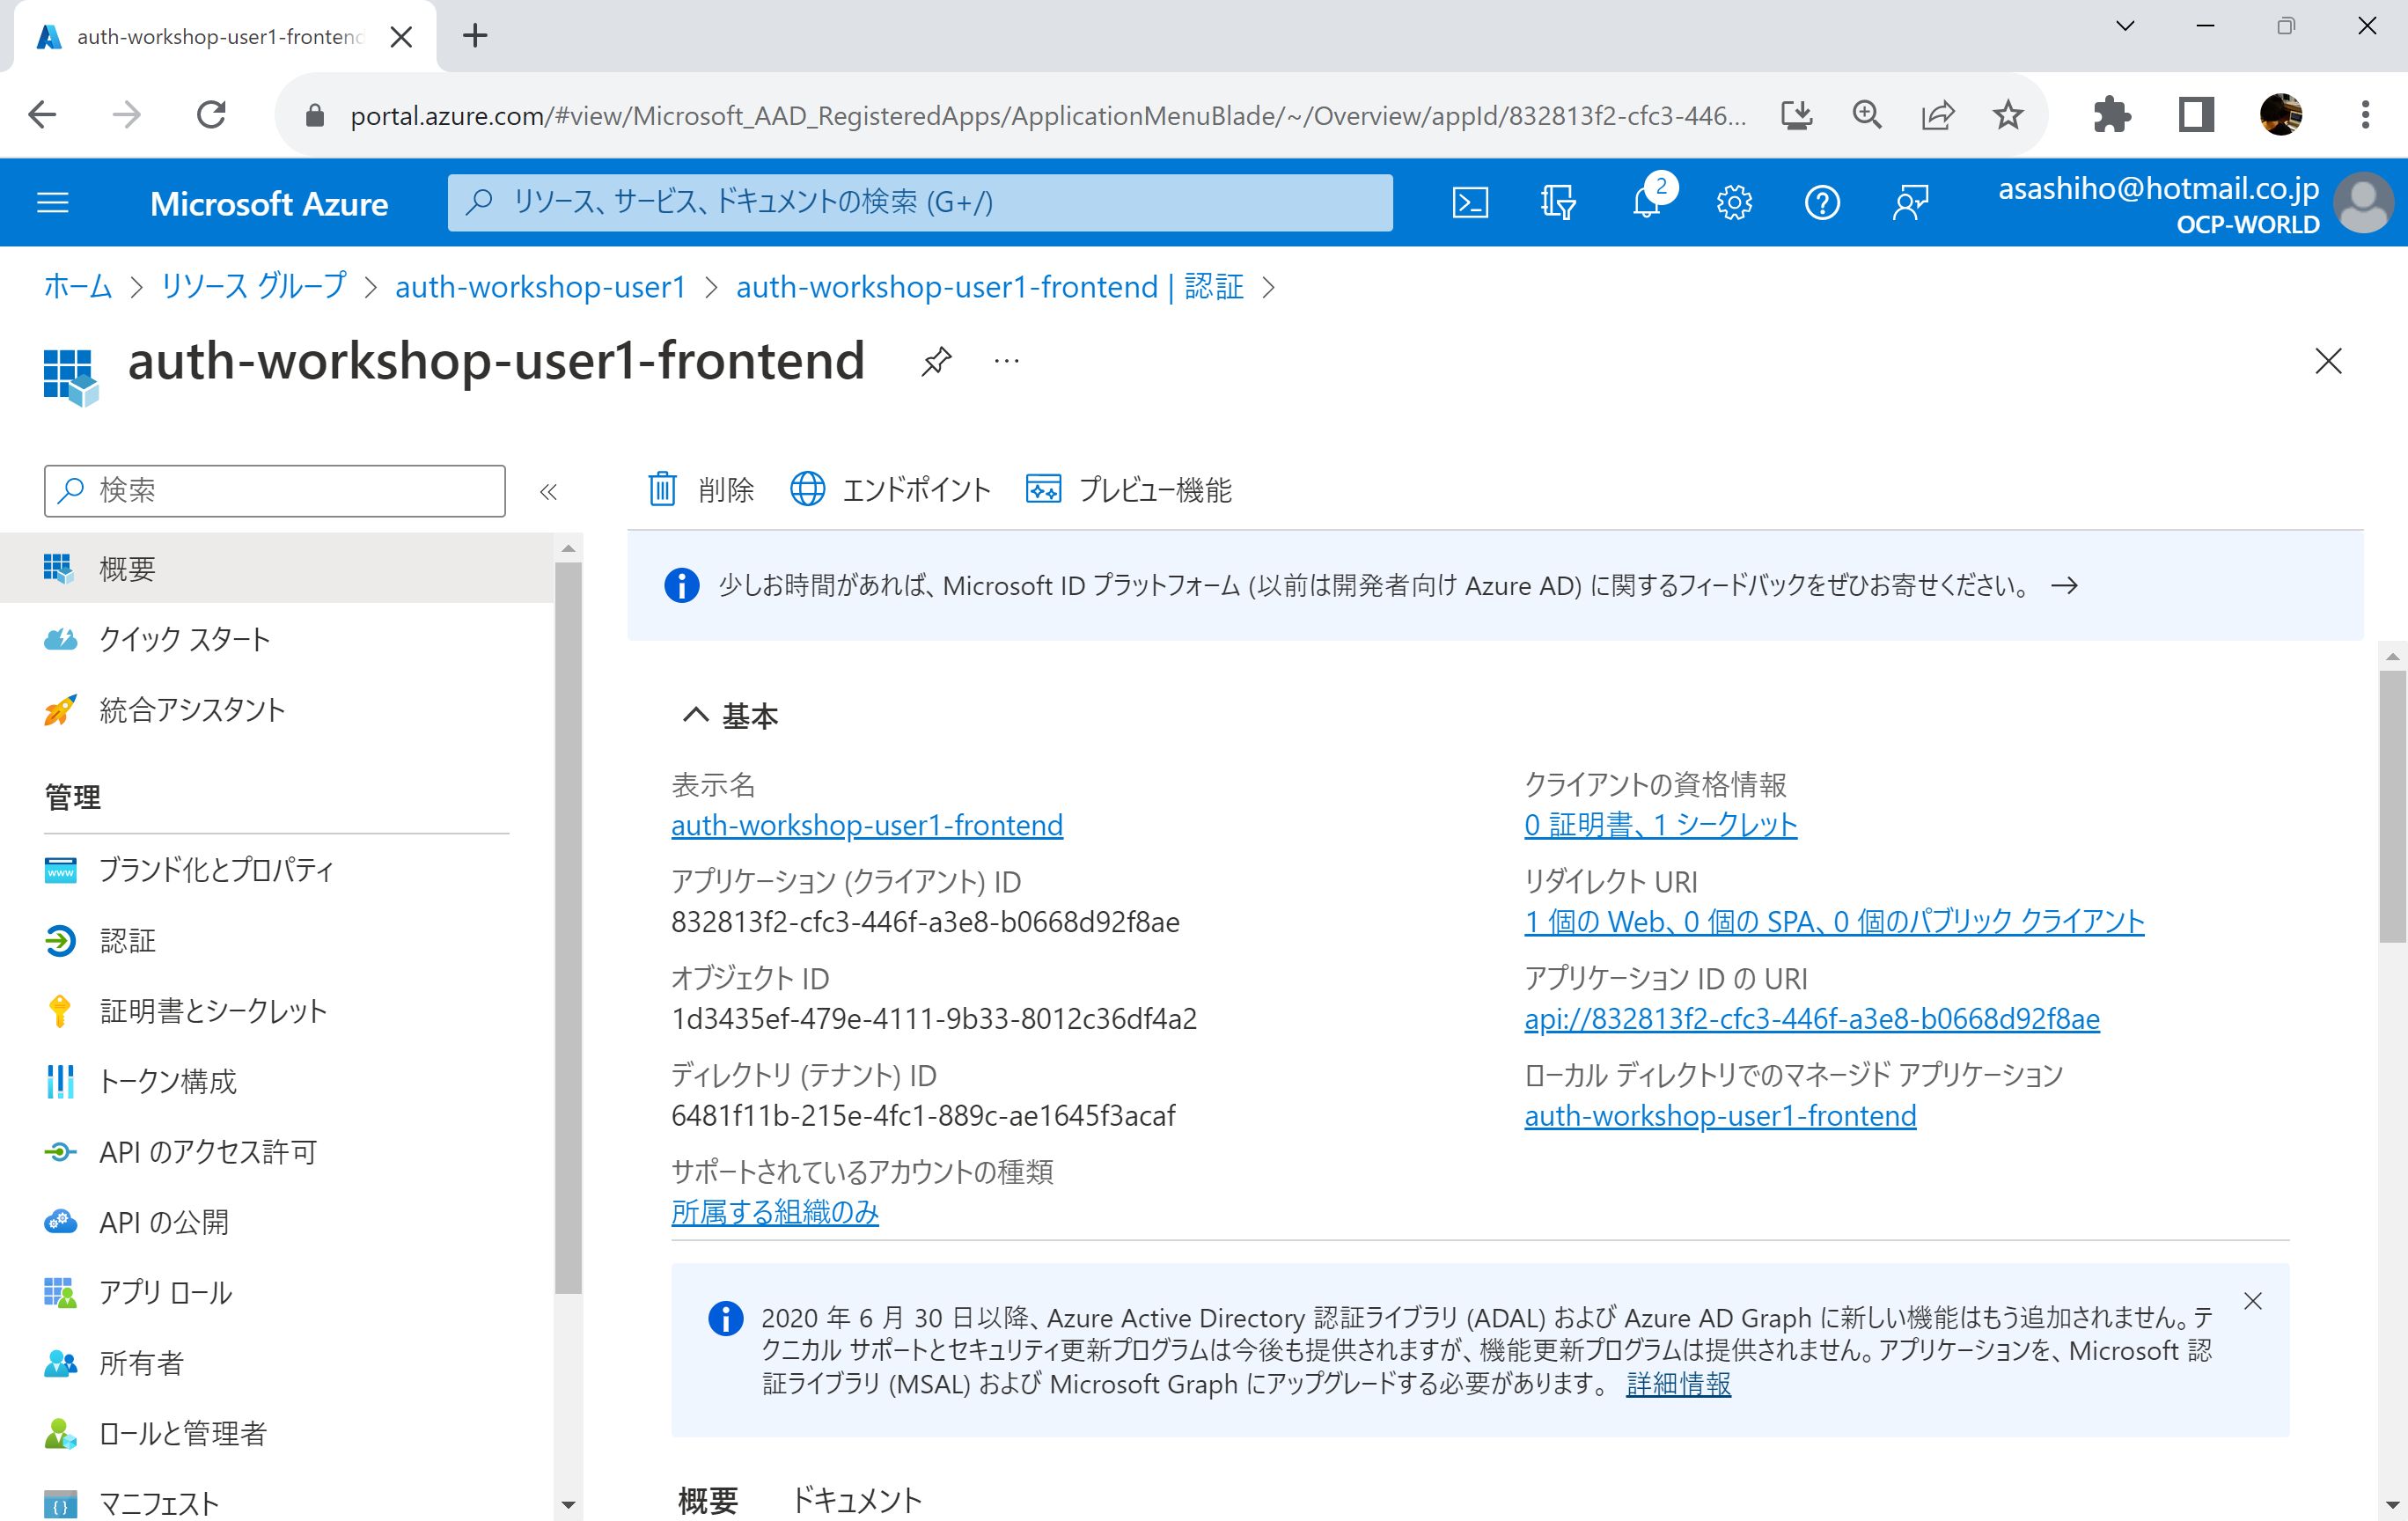2408x1521 pixels.
Task: Click inside the resource search field
Action: pos(920,202)
